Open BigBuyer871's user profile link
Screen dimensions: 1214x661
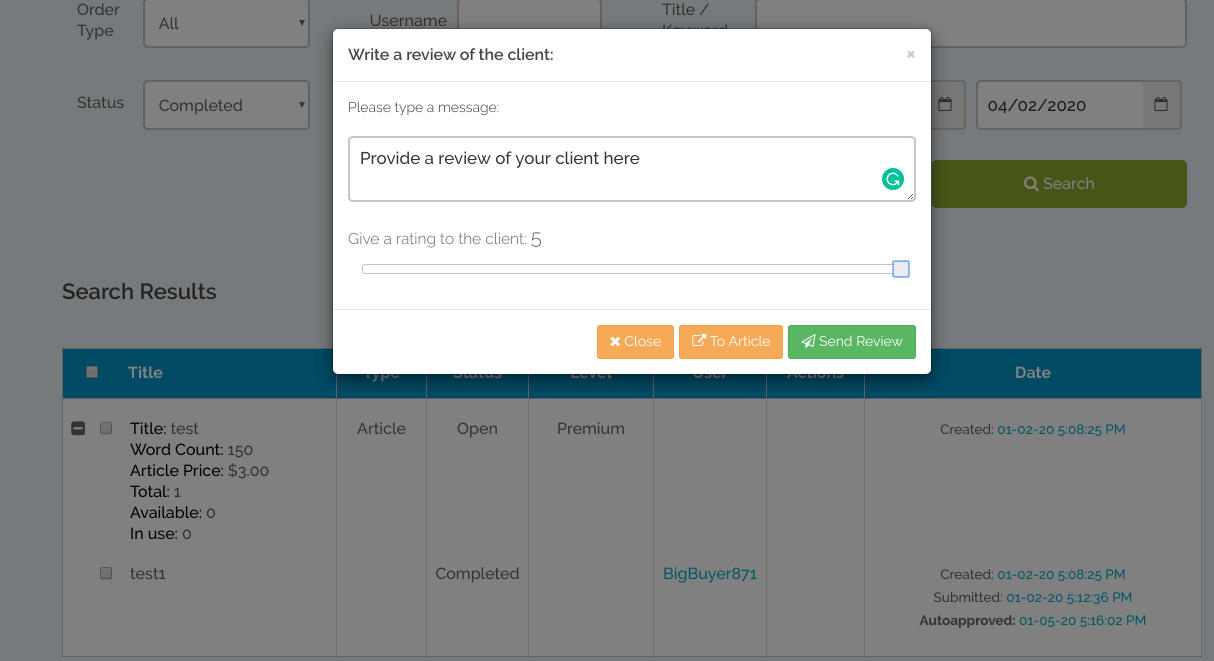click(x=709, y=573)
